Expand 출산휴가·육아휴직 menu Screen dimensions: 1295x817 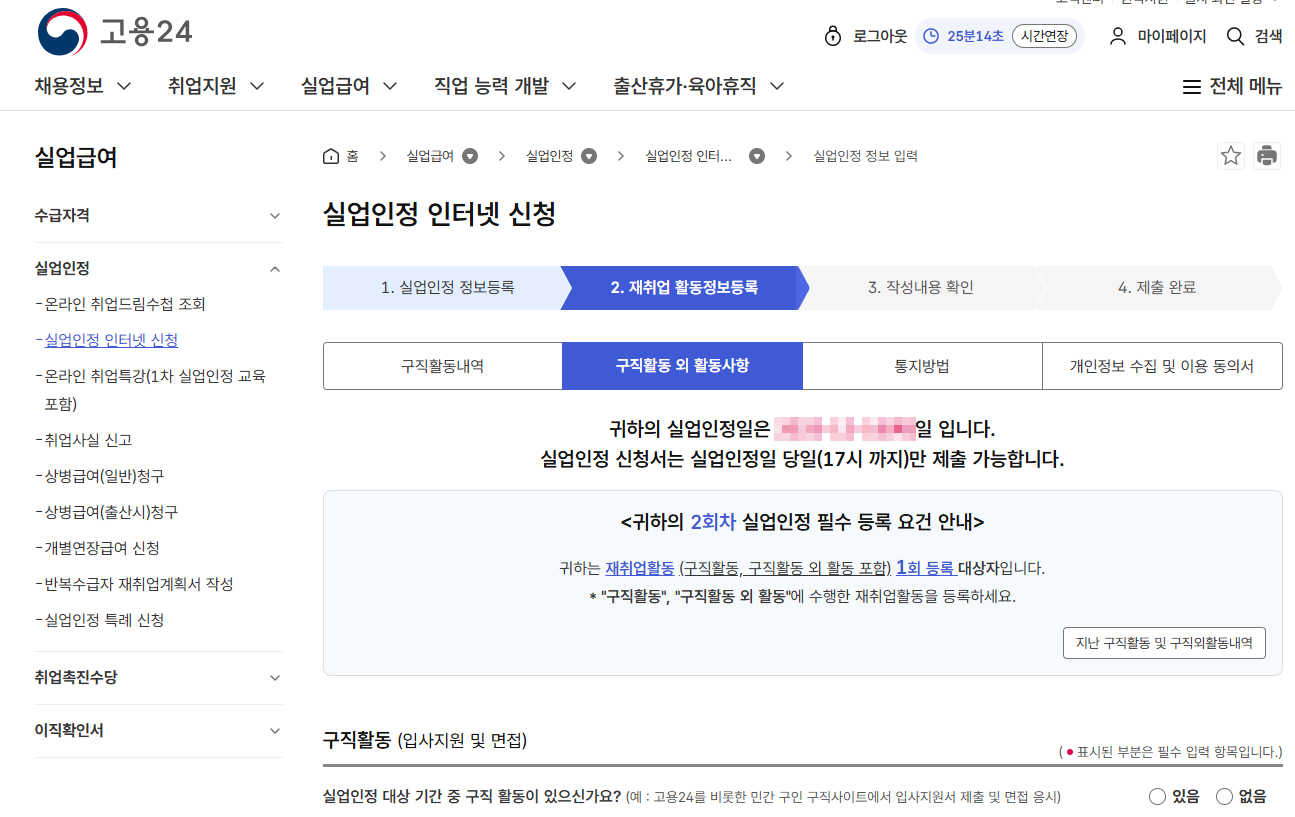698,86
